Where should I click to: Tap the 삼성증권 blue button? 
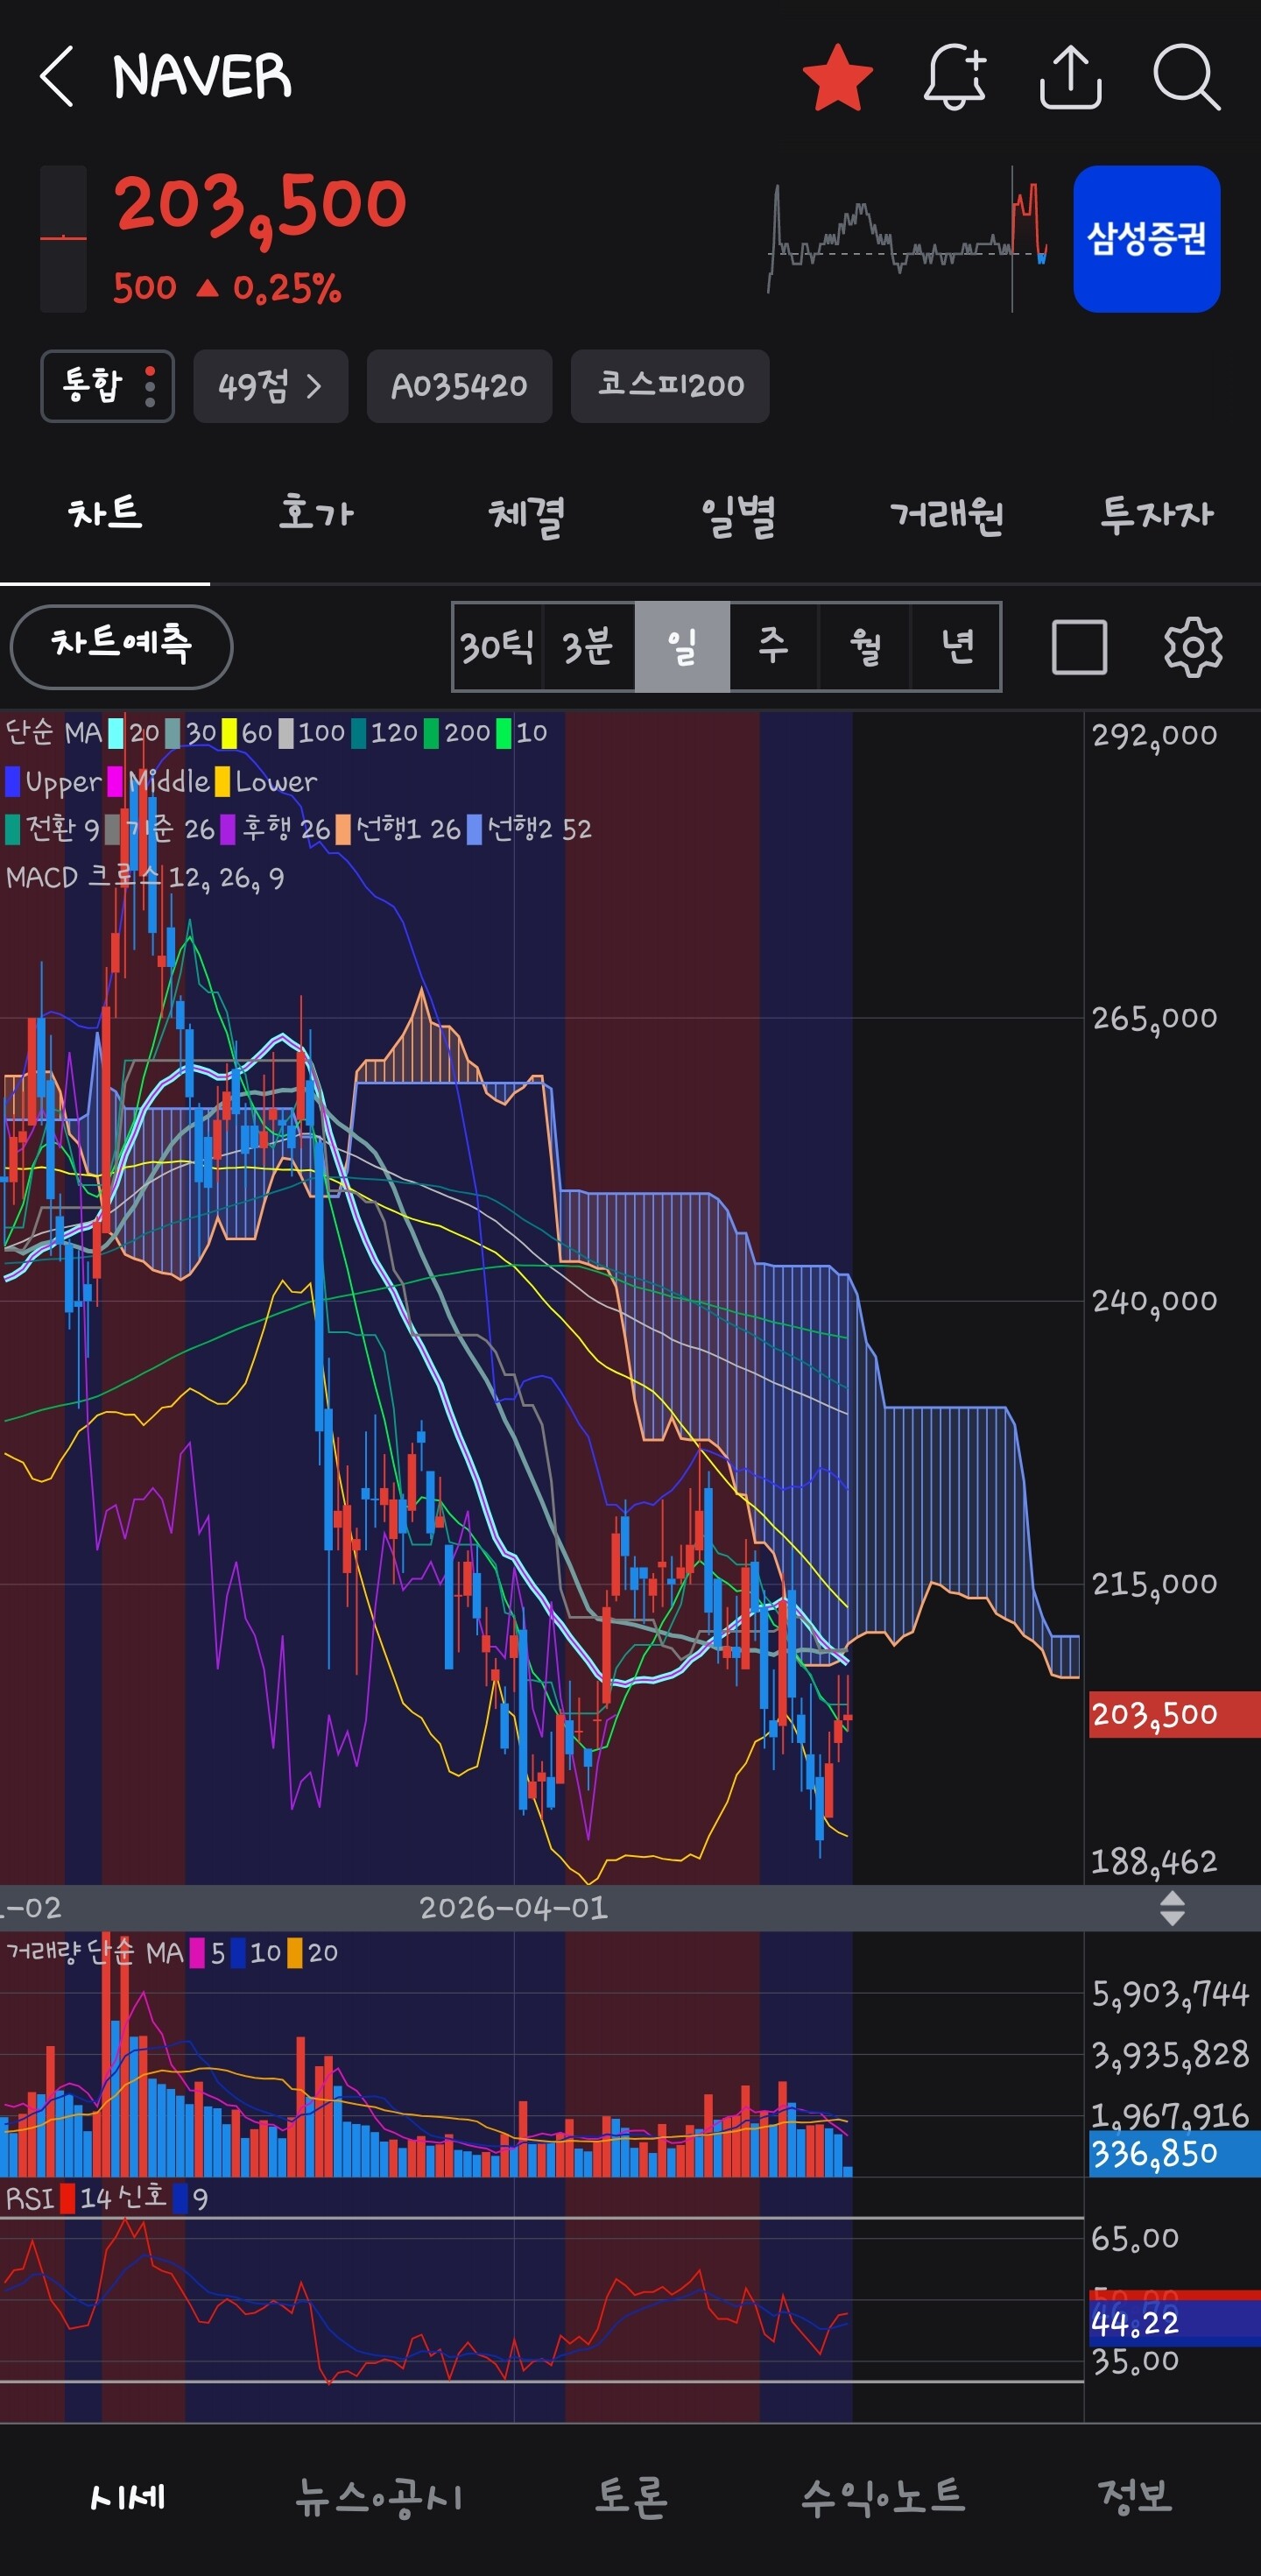(x=1146, y=239)
